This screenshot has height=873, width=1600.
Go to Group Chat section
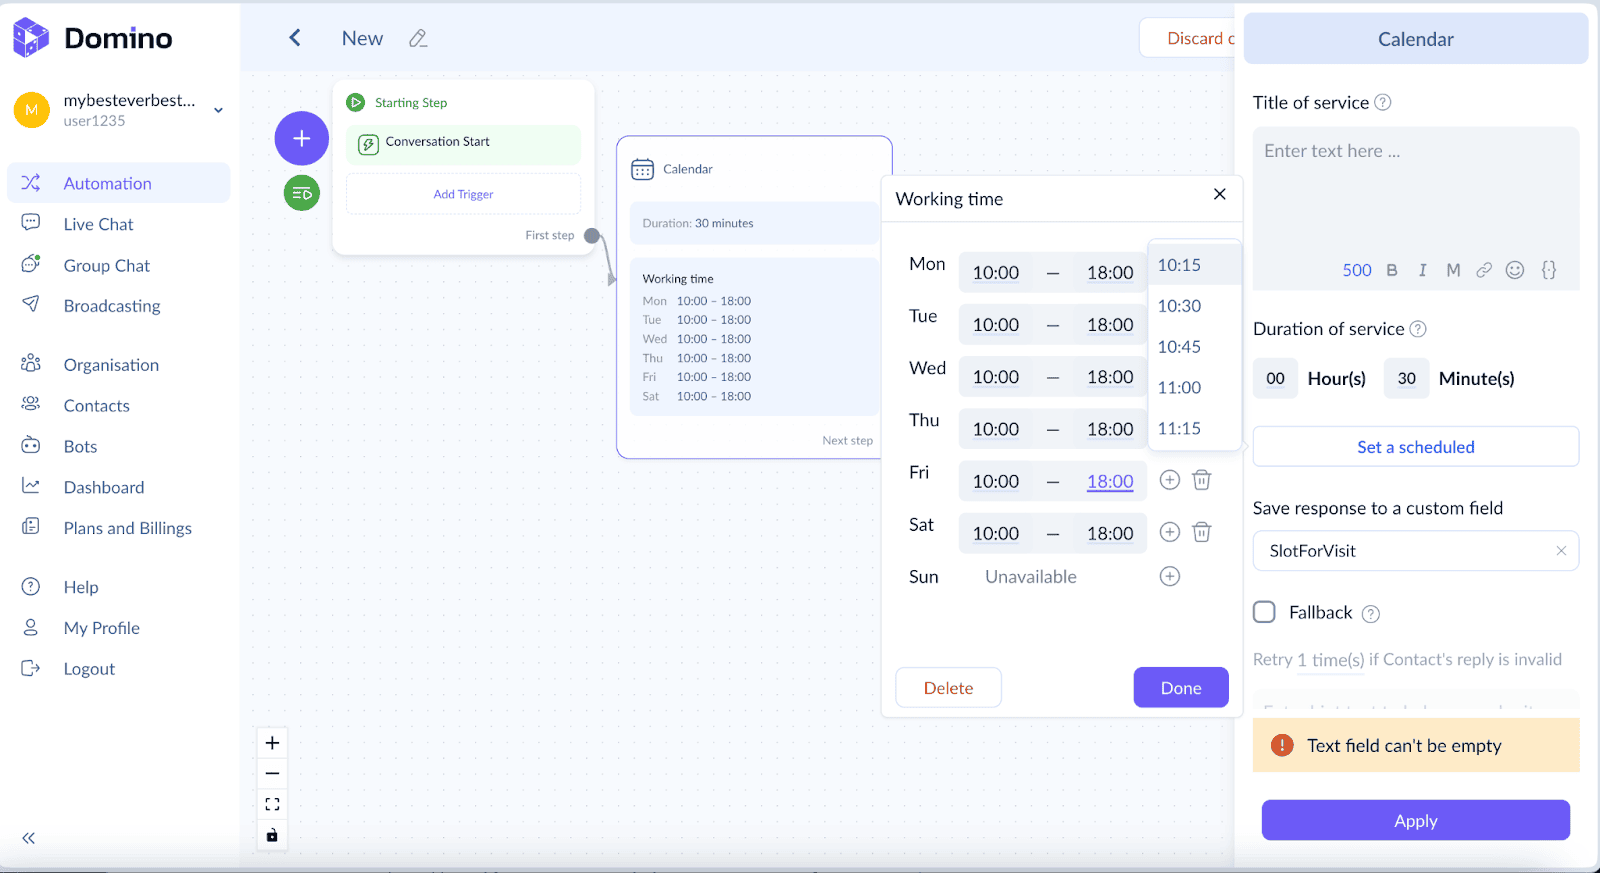tap(106, 265)
